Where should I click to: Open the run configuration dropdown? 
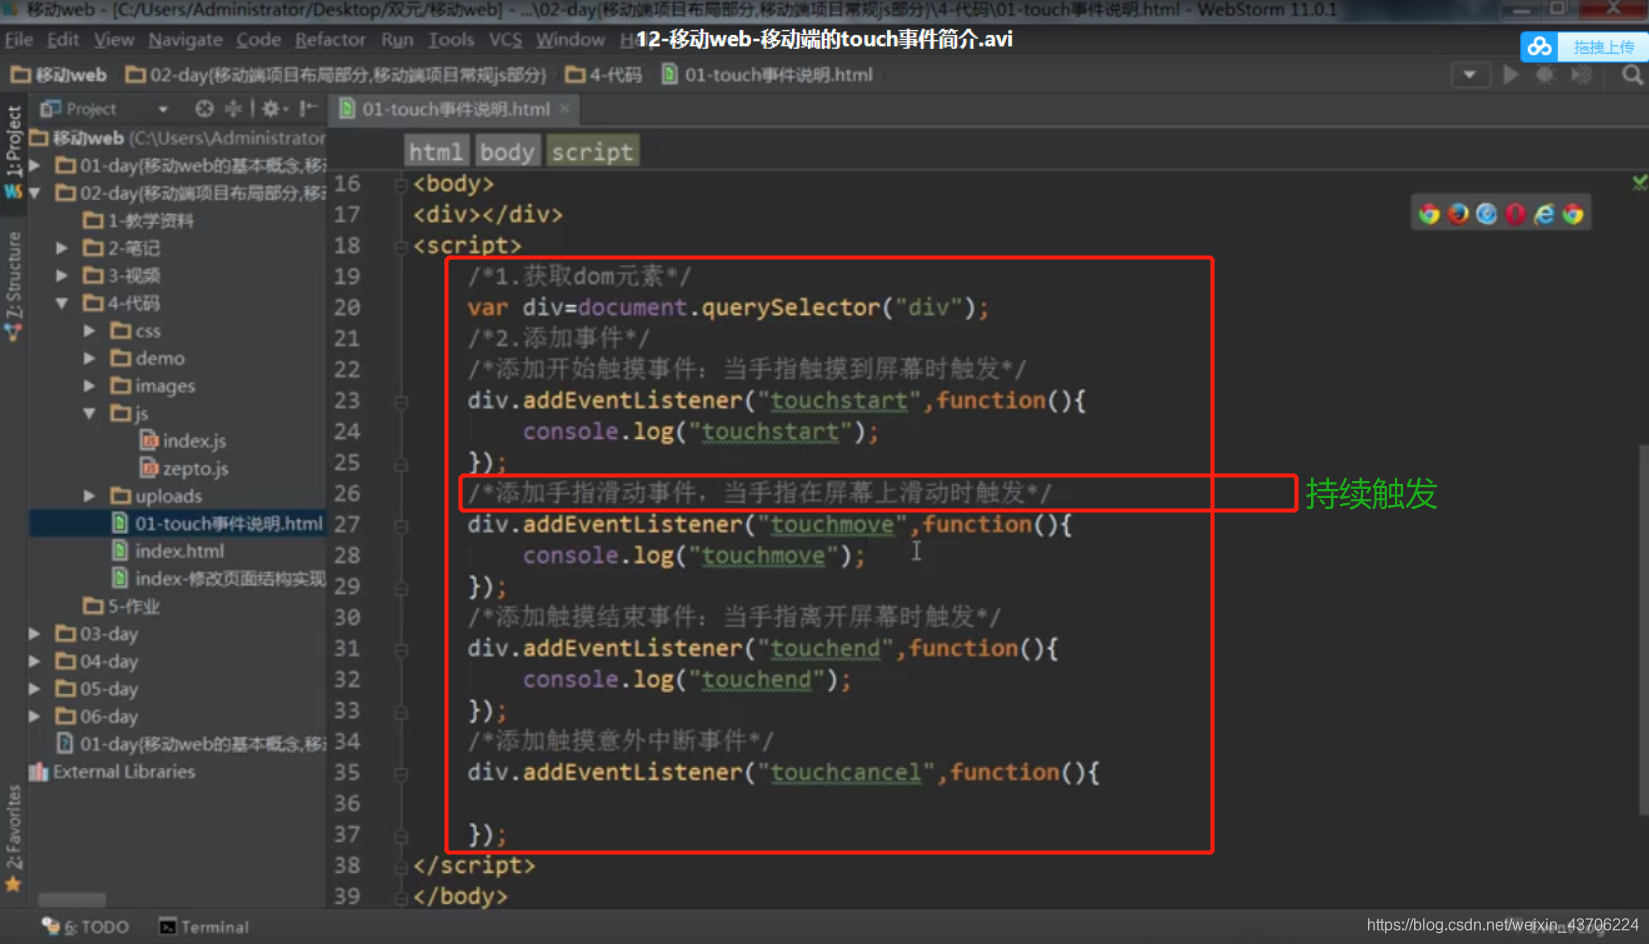pos(1469,75)
